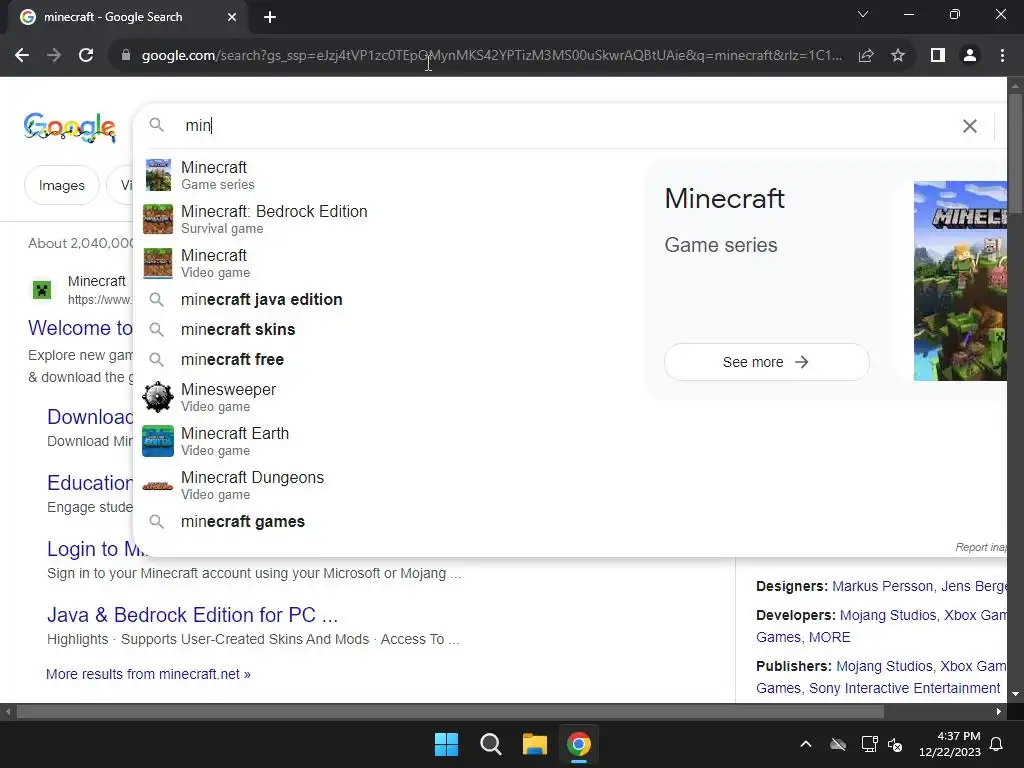Switch to the Images results tab

[x=62, y=185]
